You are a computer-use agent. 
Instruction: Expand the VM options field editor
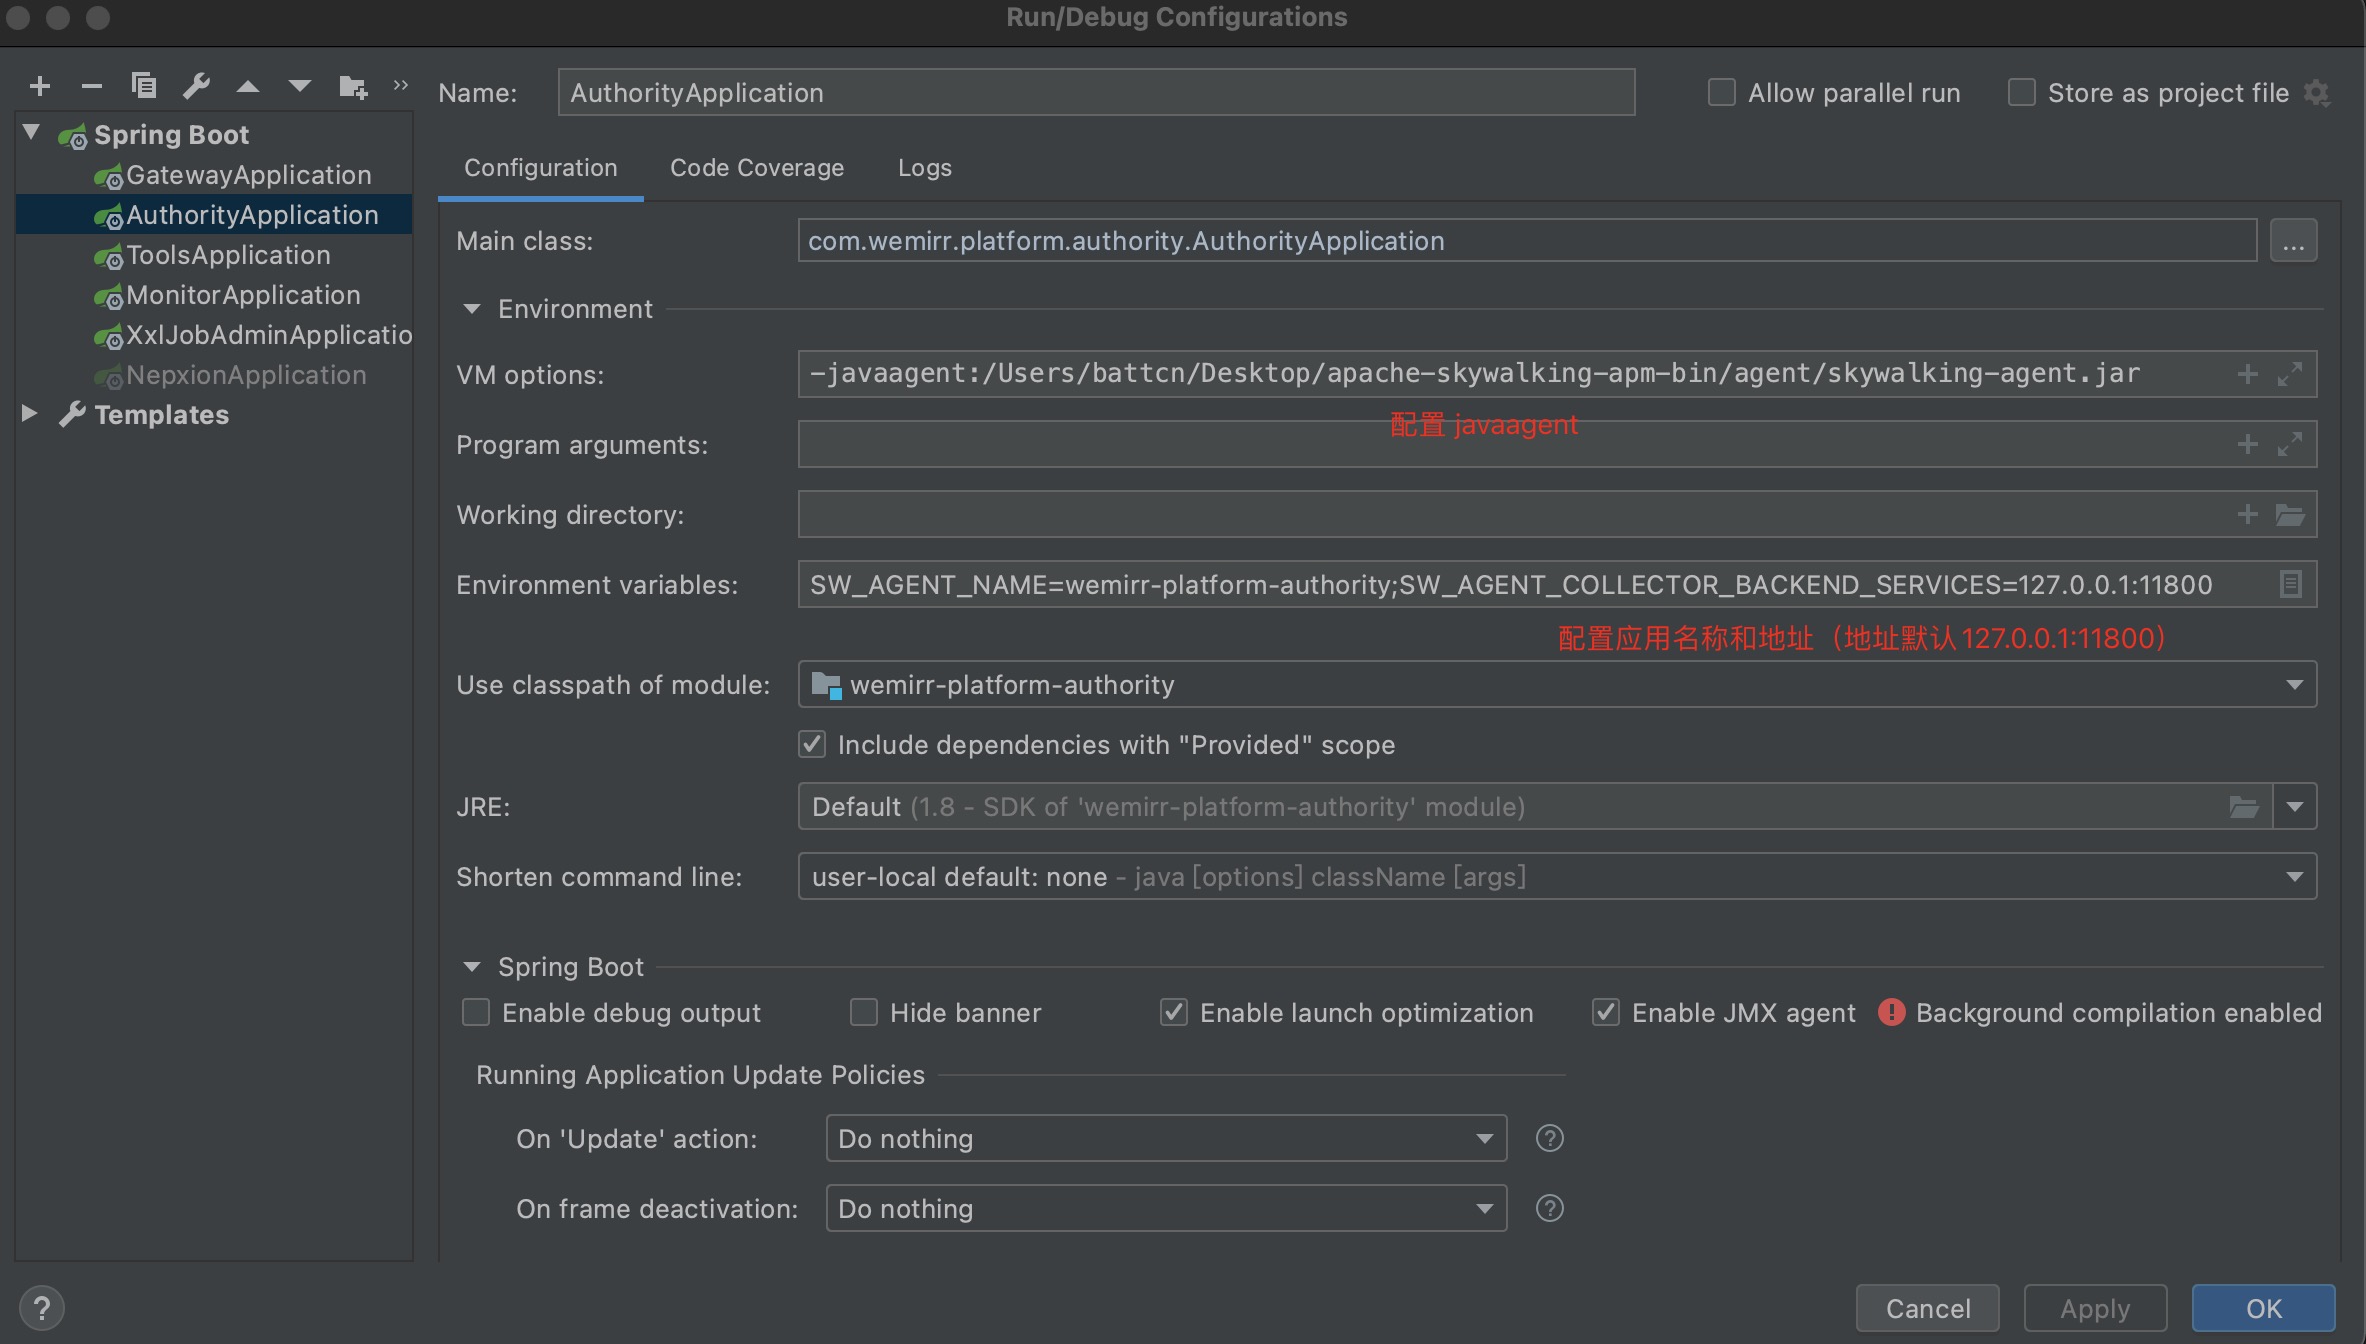click(x=2290, y=374)
